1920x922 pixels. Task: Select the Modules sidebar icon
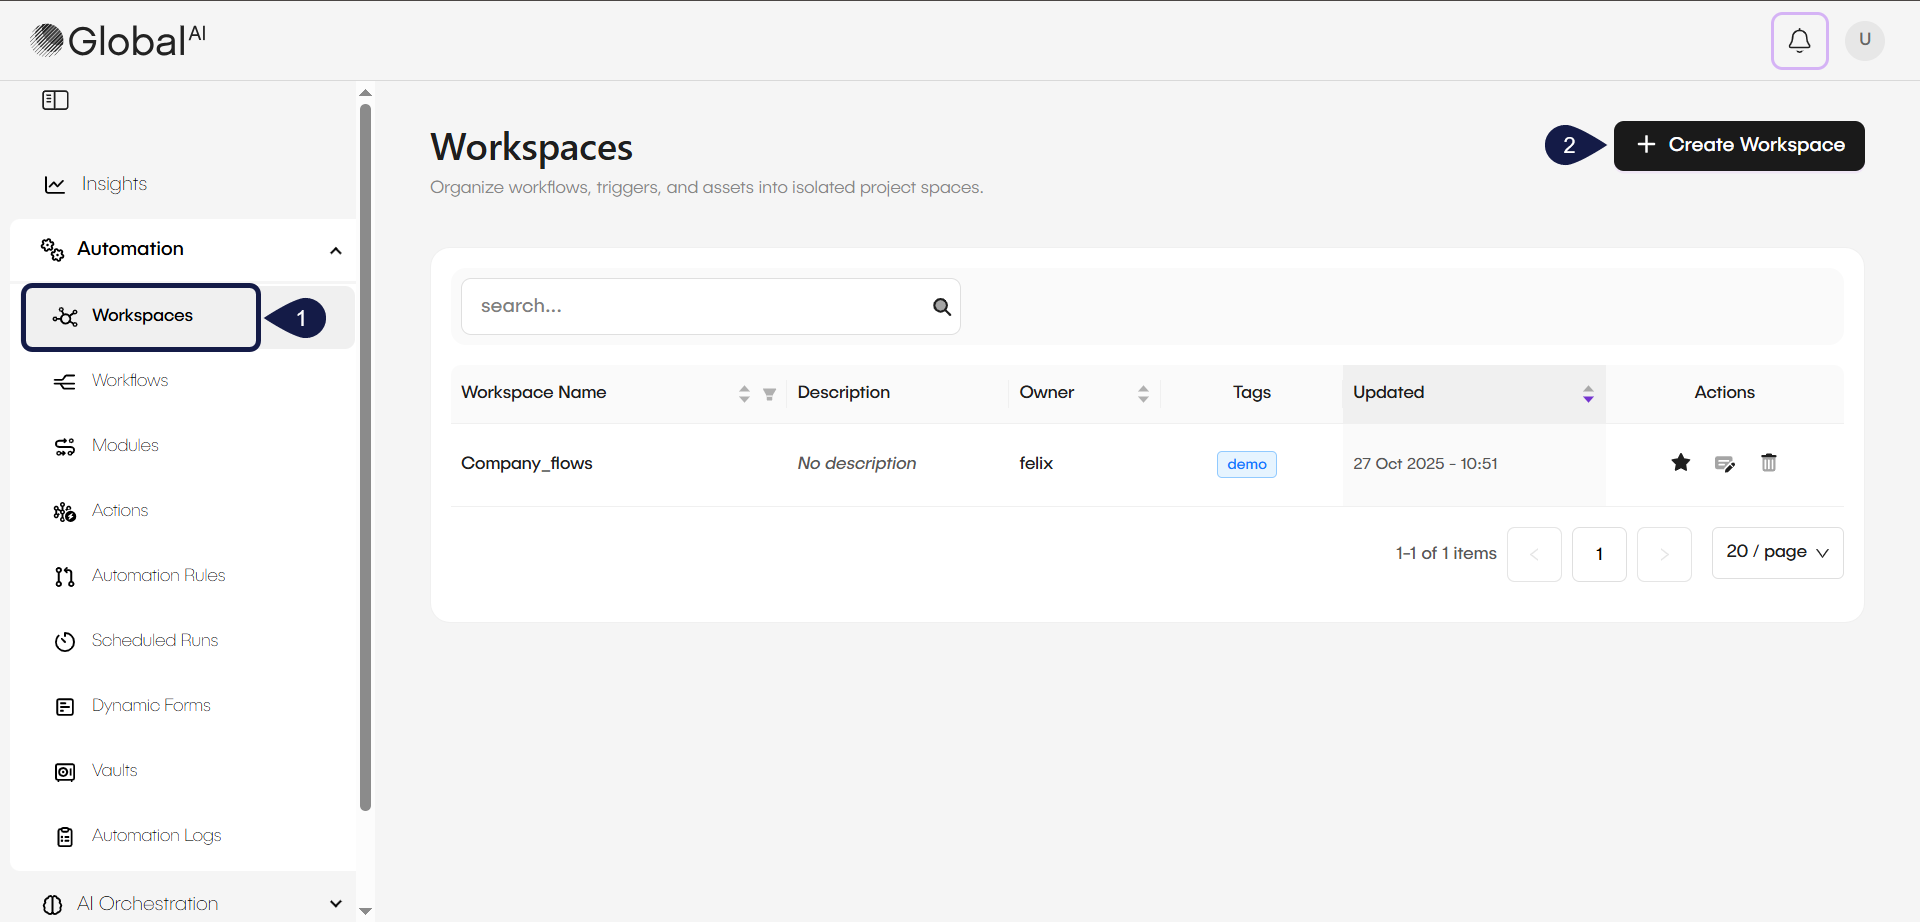pyautogui.click(x=64, y=446)
